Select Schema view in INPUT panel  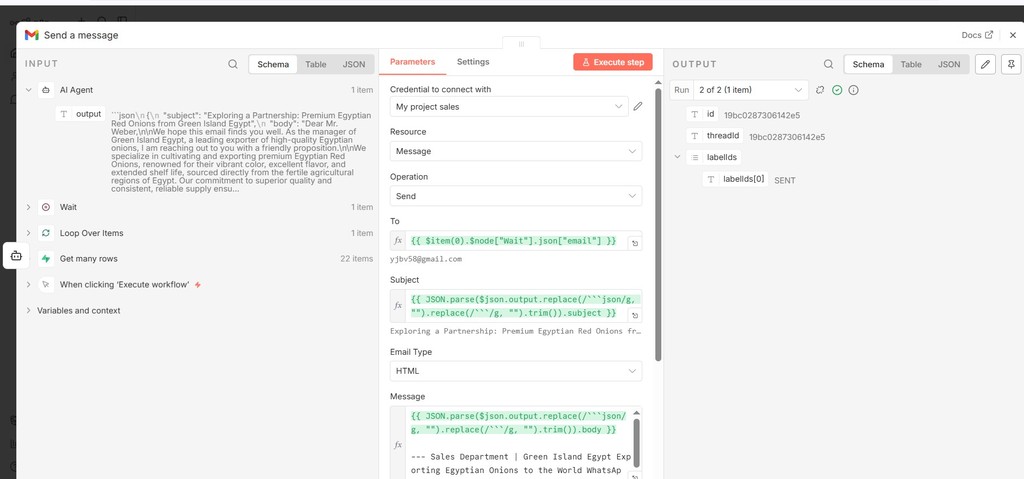click(273, 64)
